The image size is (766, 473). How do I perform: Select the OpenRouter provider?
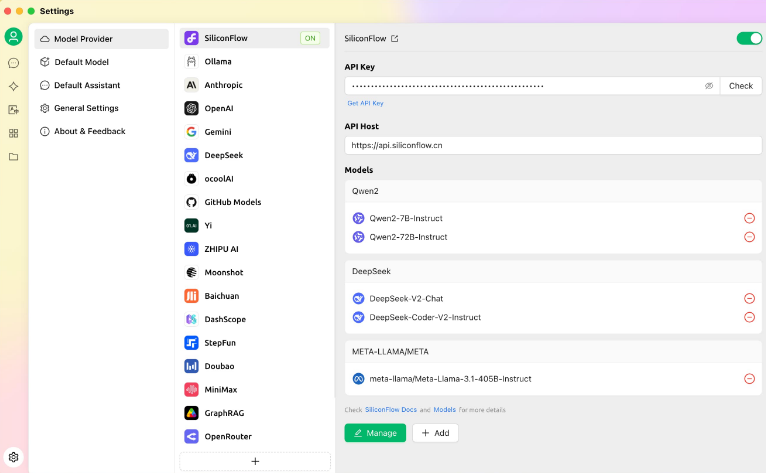tap(228, 436)
